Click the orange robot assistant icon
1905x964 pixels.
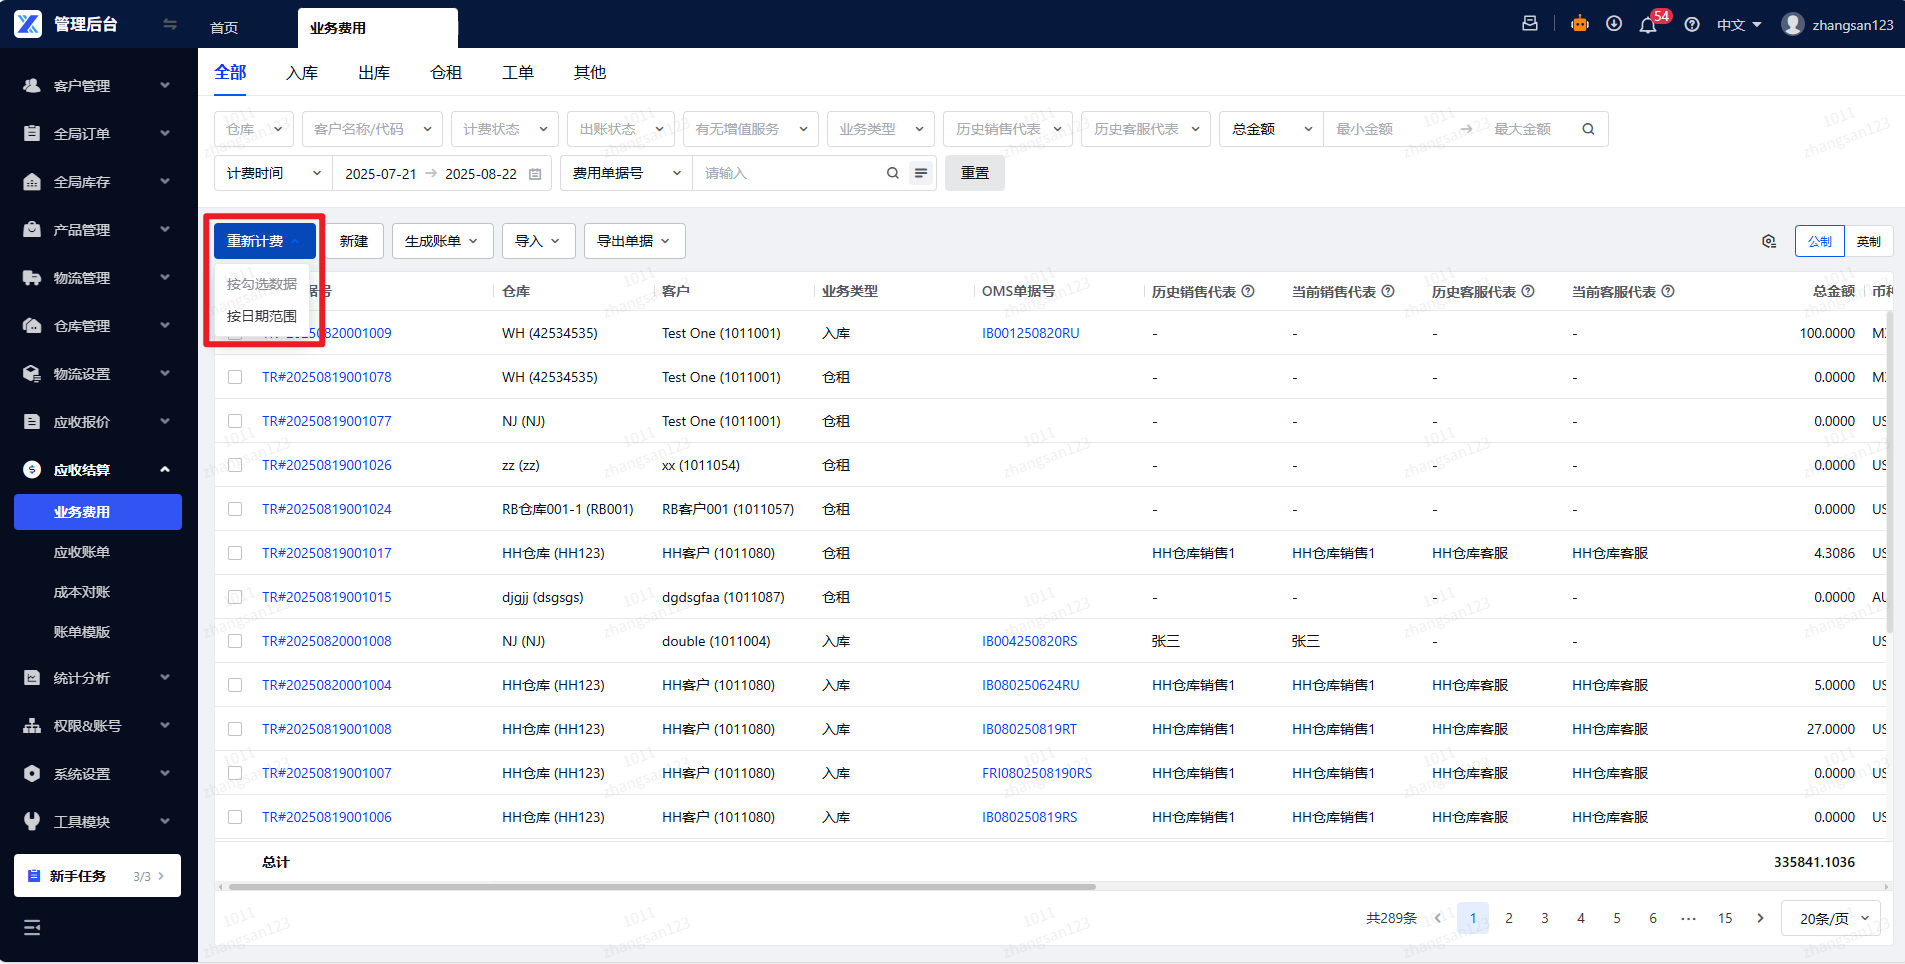pyautogui.click(x=1579, y=24)
